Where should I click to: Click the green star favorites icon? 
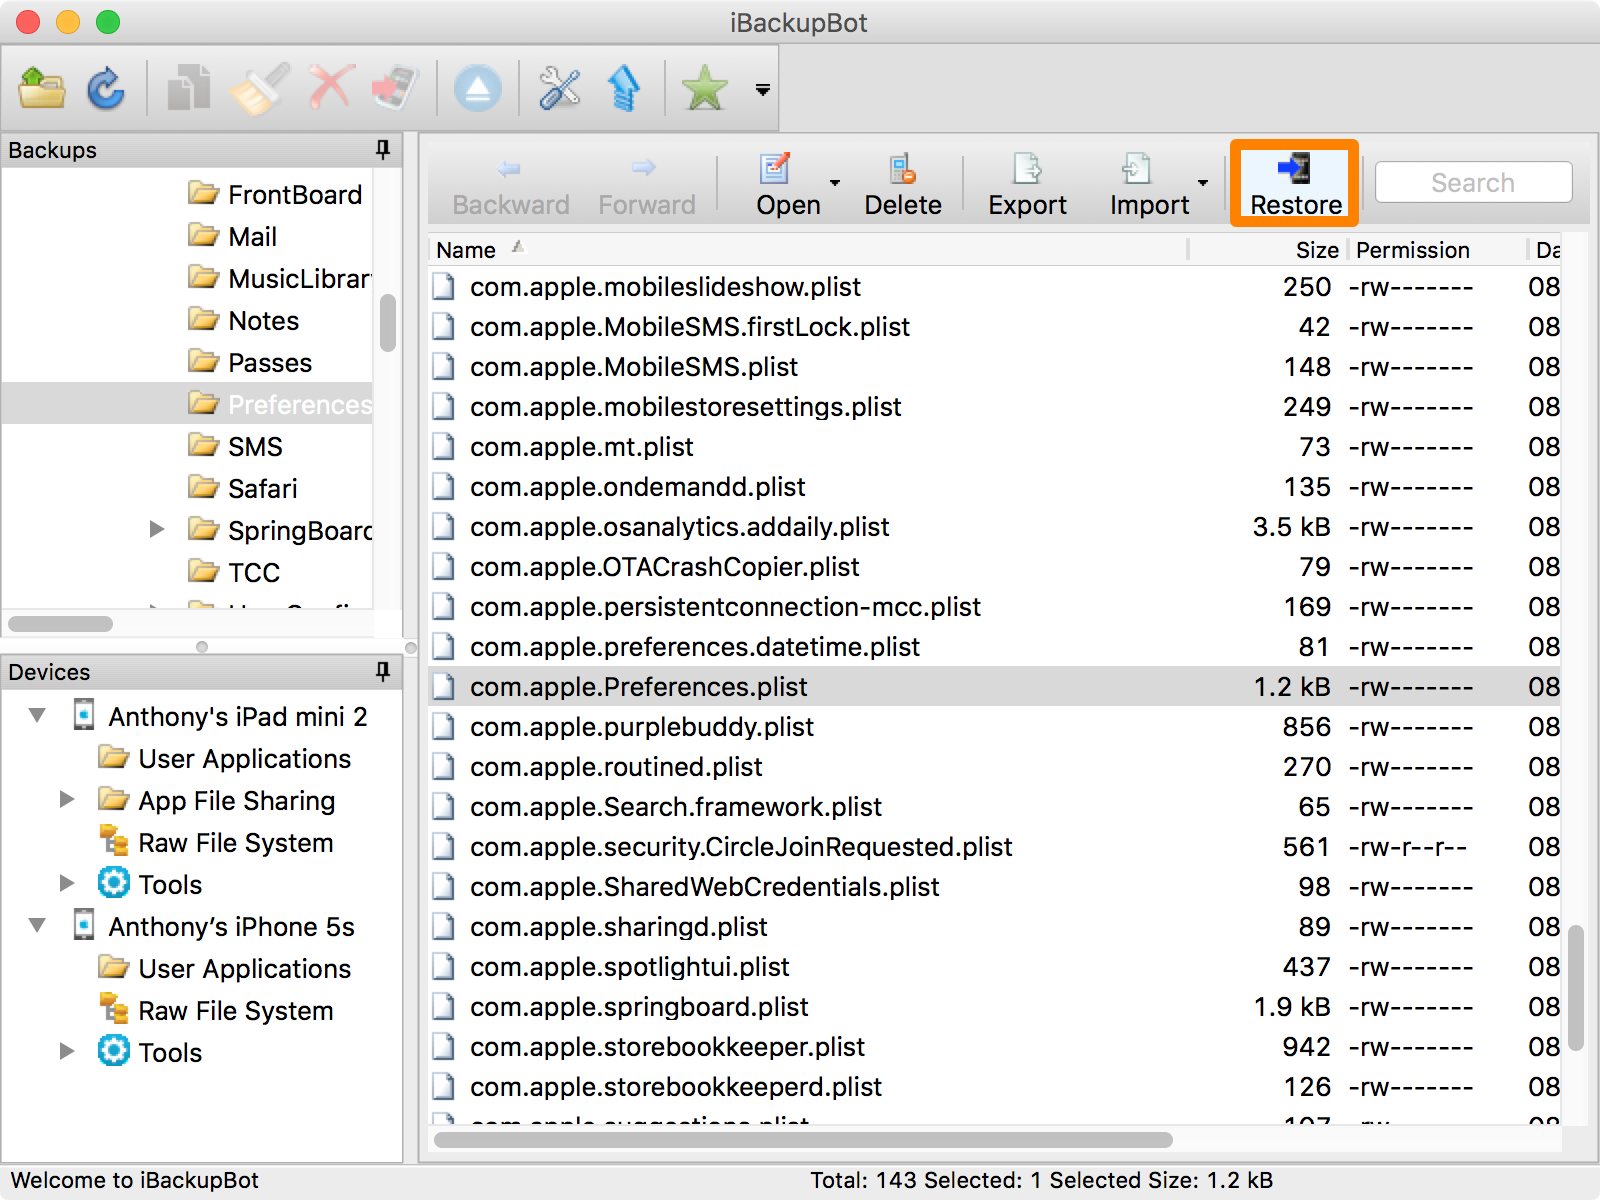[x=704, y=88]
